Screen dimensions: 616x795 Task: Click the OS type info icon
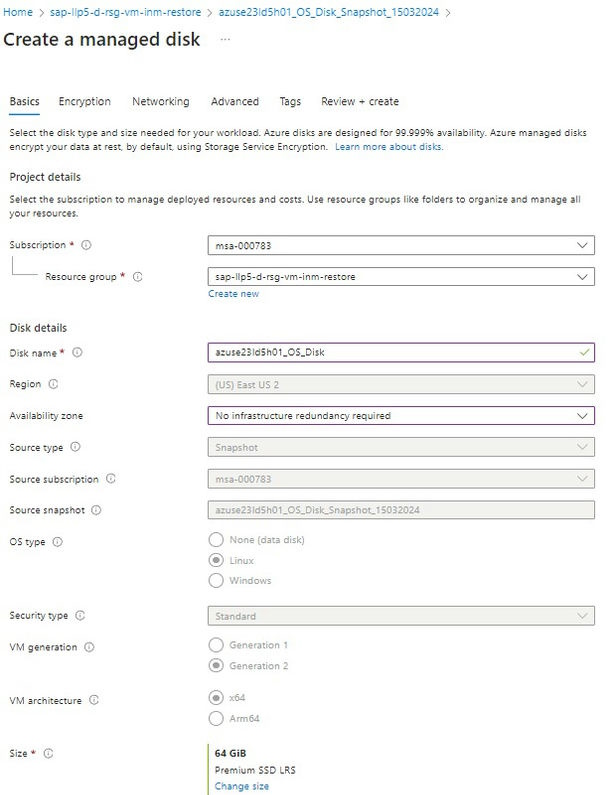[x=57, y=542]
